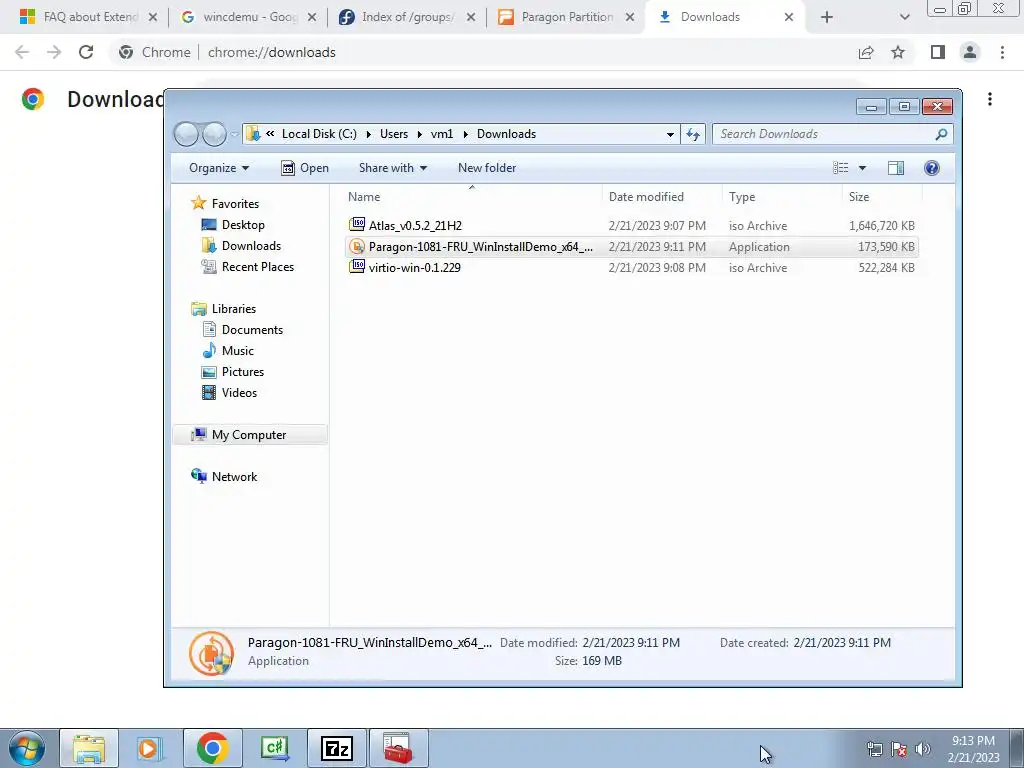The image size is (1024, 768).
Task: Click the Search Downloads field
Action: coord(833,134)
